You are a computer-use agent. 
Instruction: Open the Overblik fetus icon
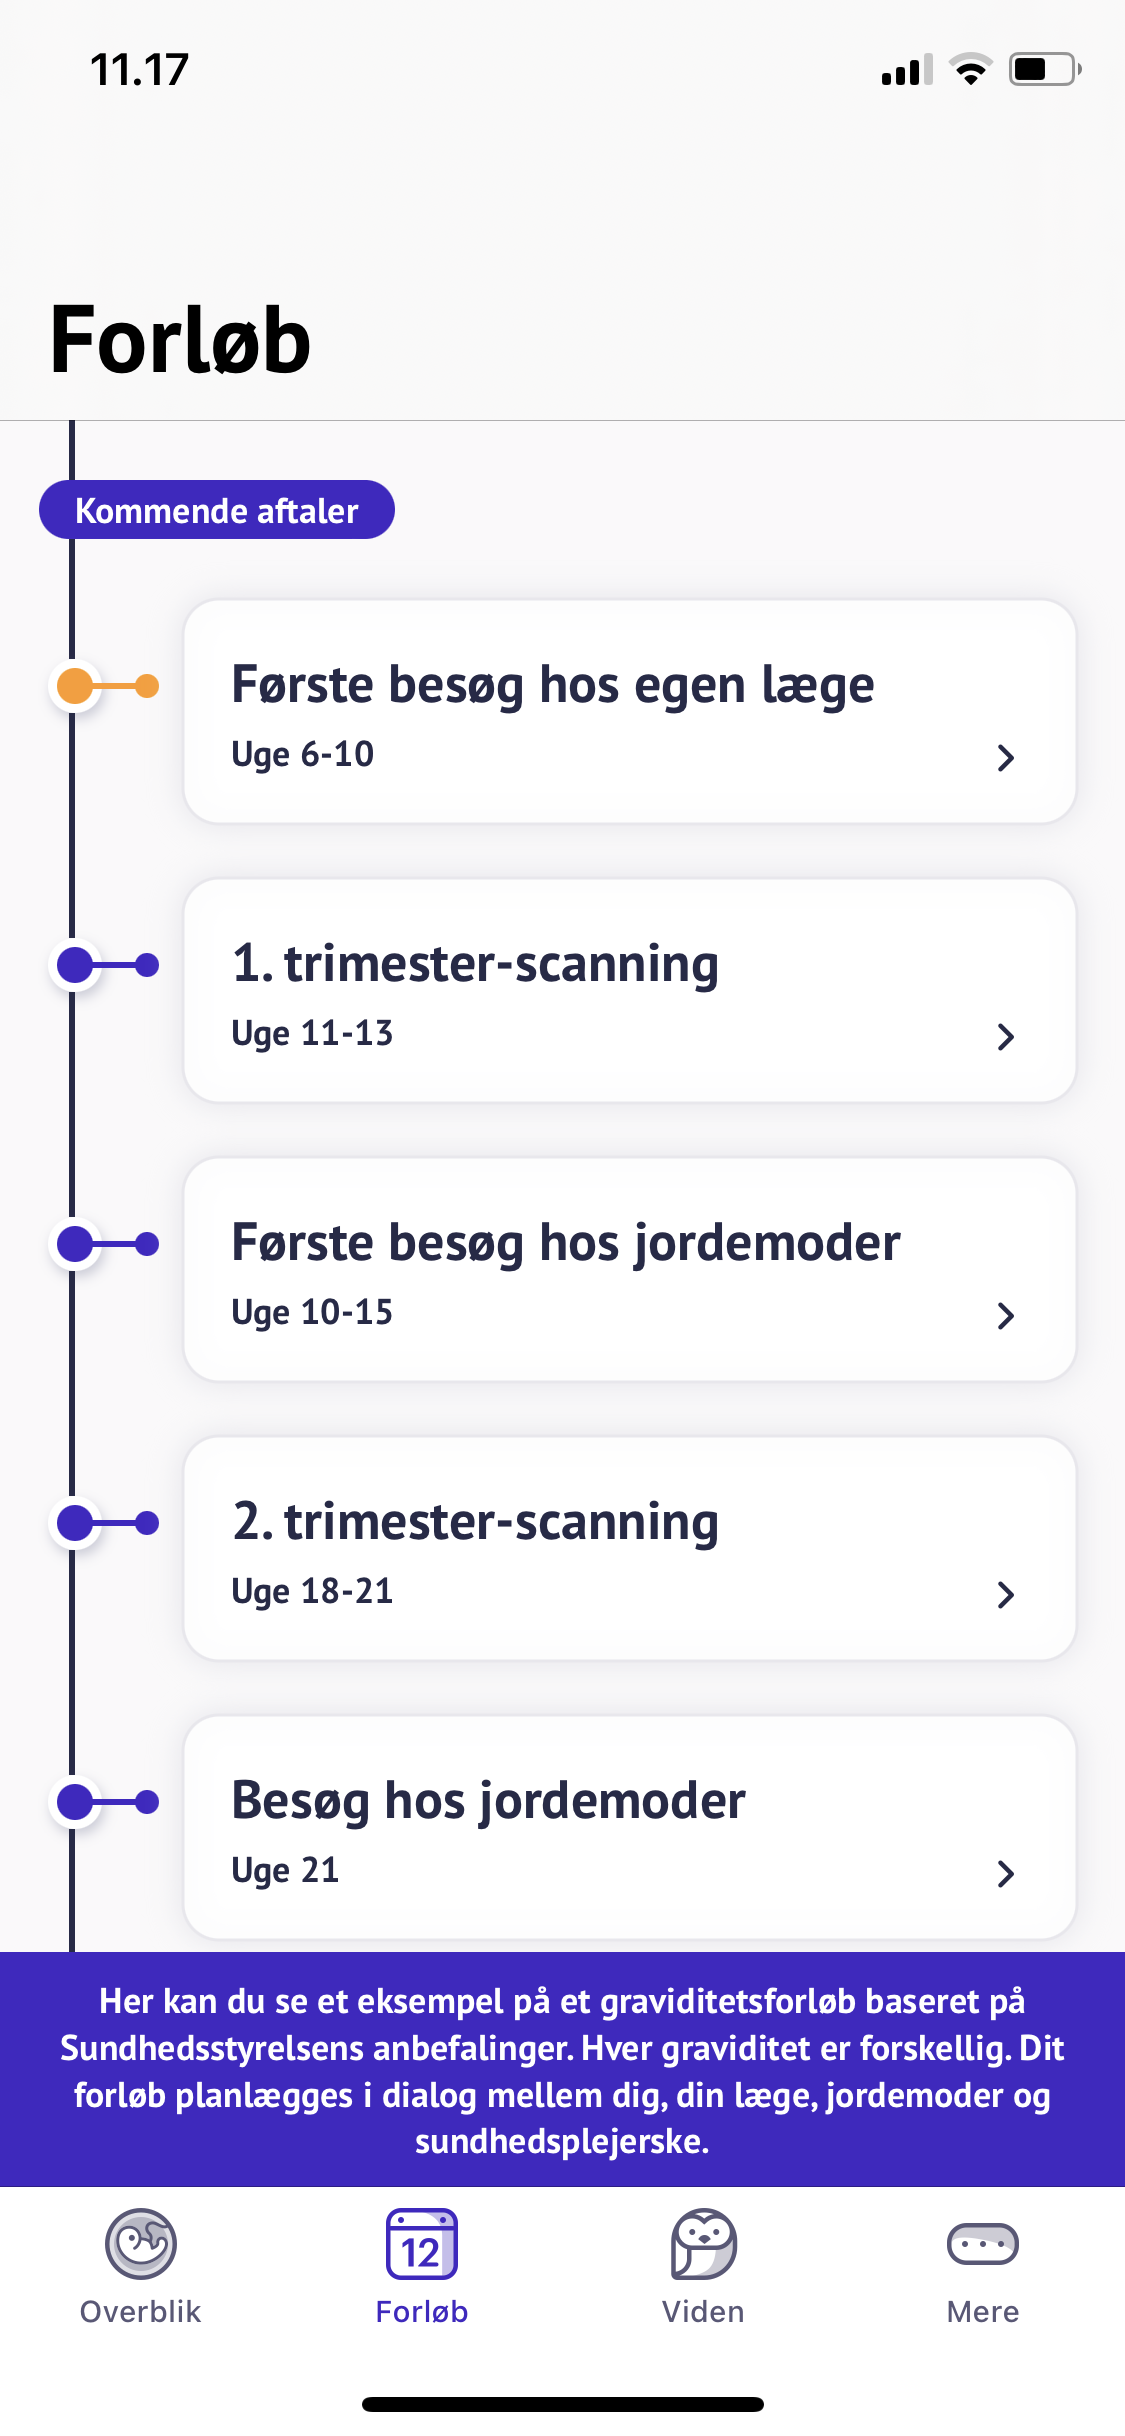pos(141,2243)
